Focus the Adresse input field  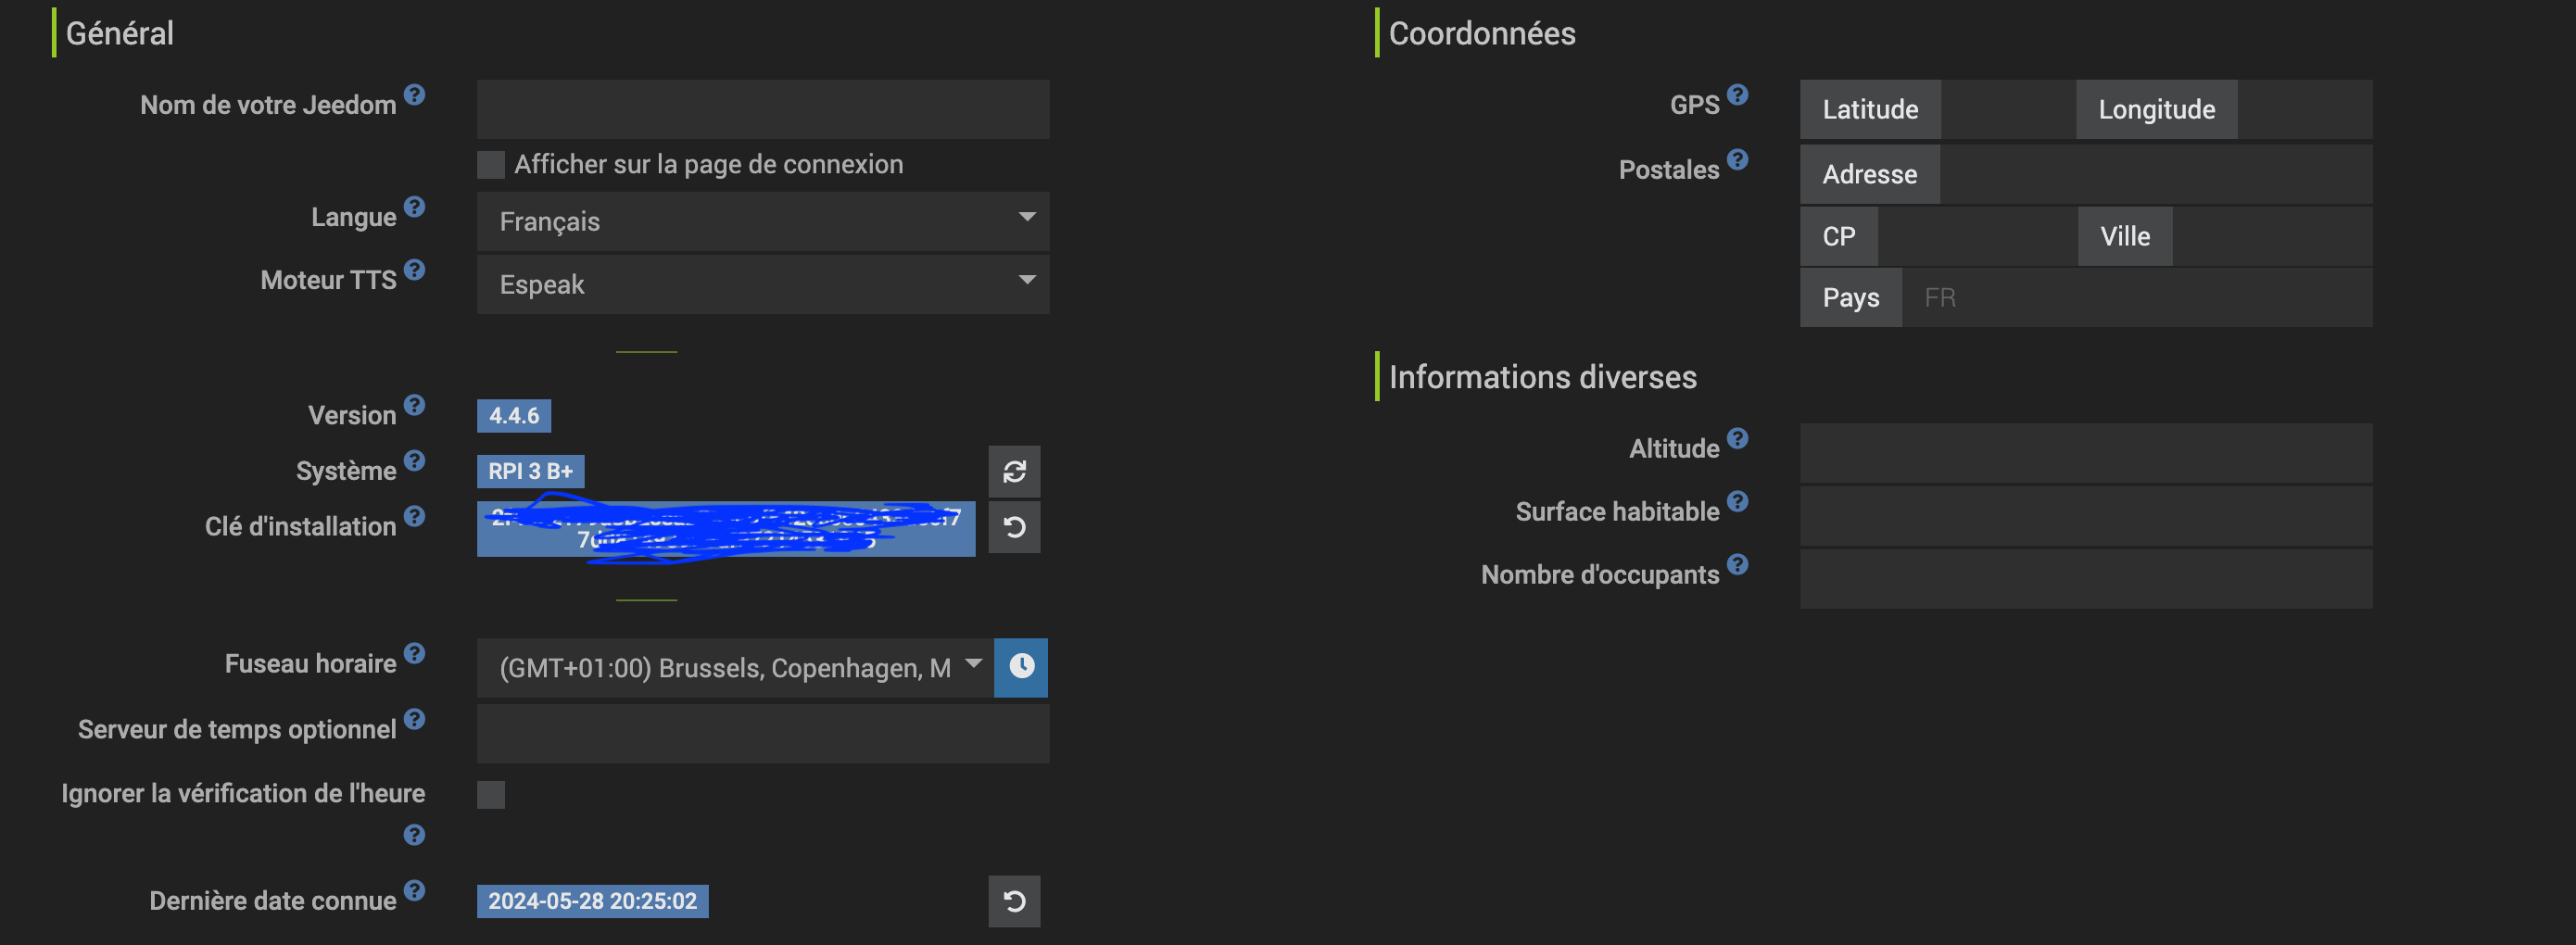(x=2155, y=174)
